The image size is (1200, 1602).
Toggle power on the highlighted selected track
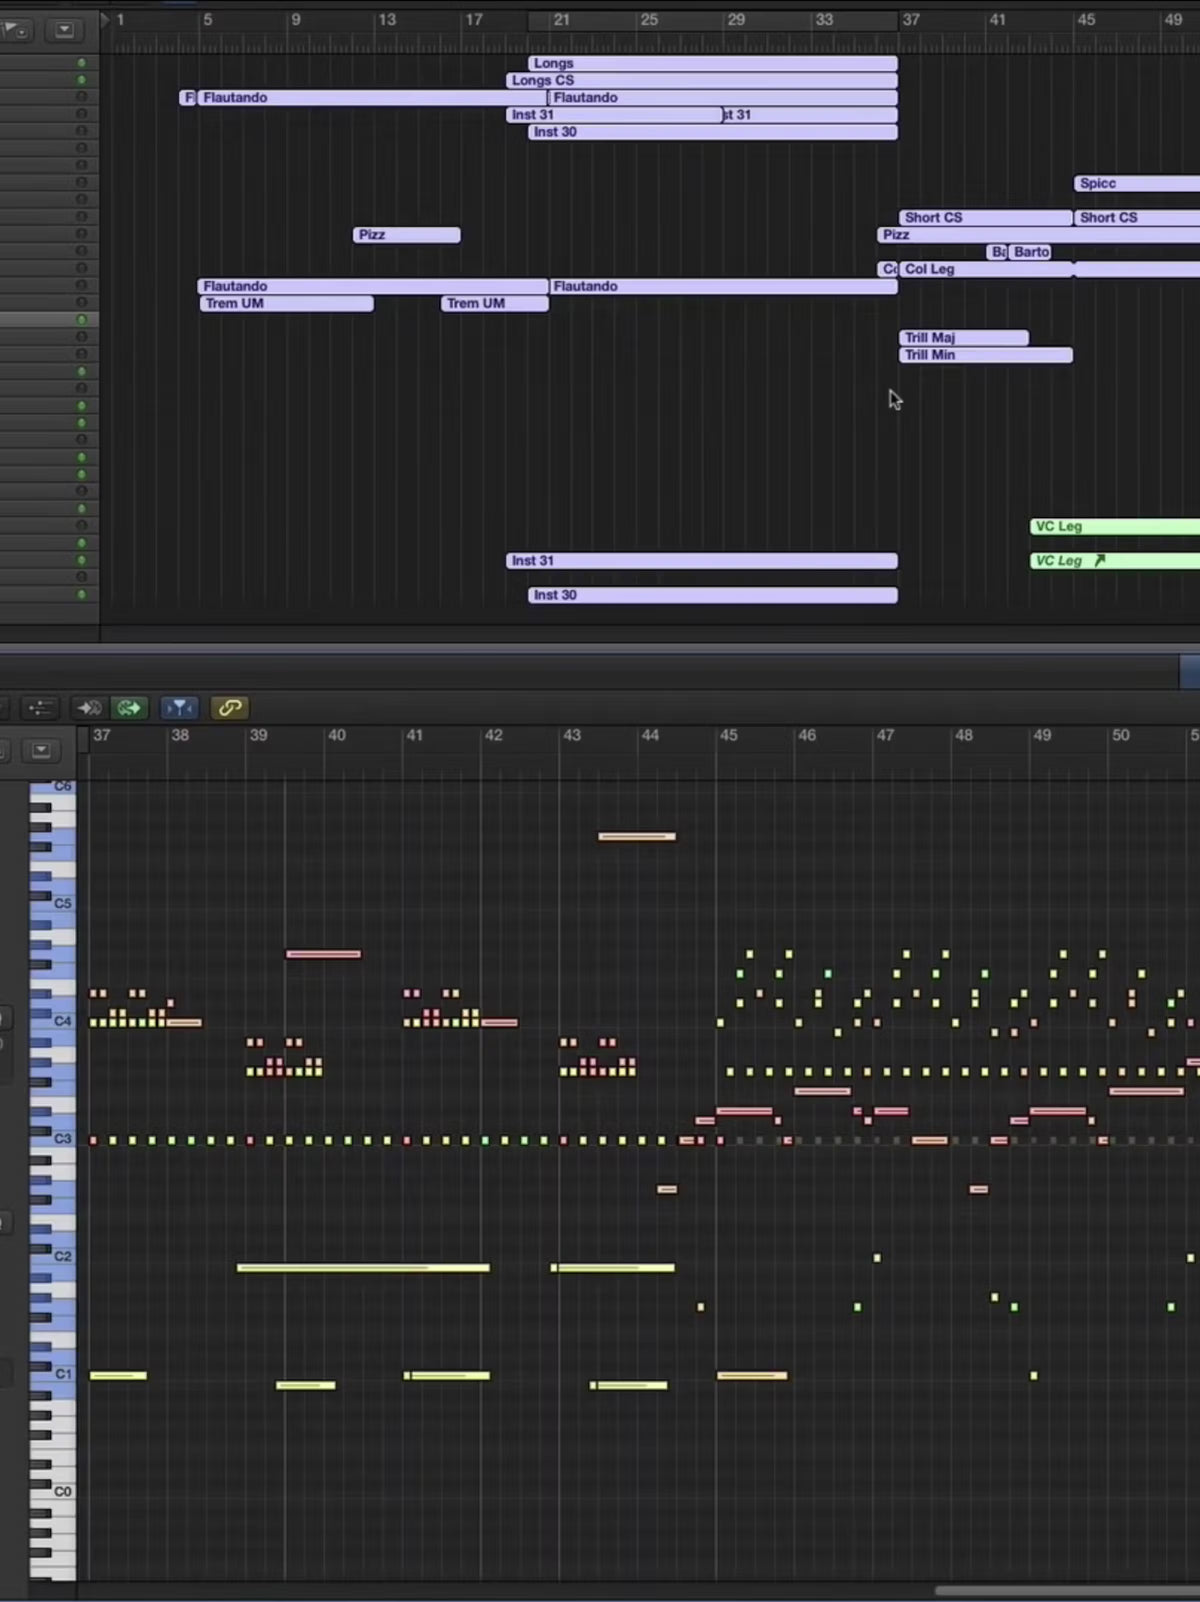(x=82, y=320)
